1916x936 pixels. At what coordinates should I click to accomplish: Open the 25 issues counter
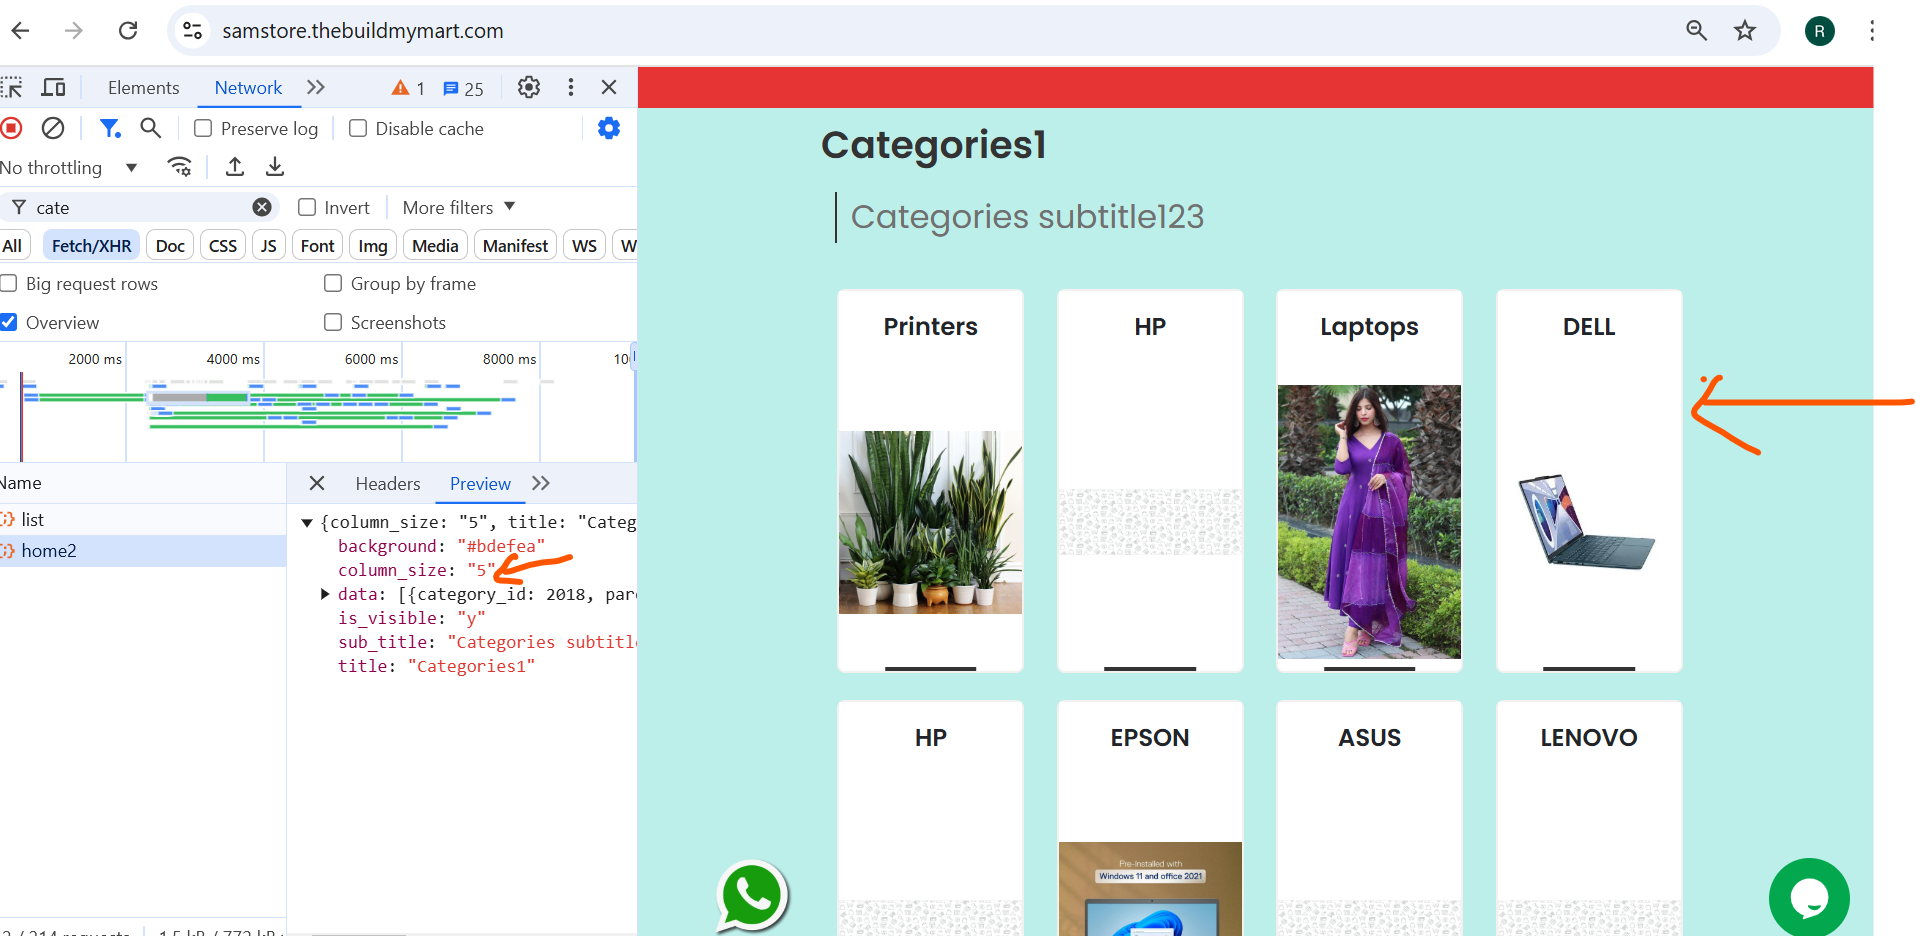tap(463, 88)
